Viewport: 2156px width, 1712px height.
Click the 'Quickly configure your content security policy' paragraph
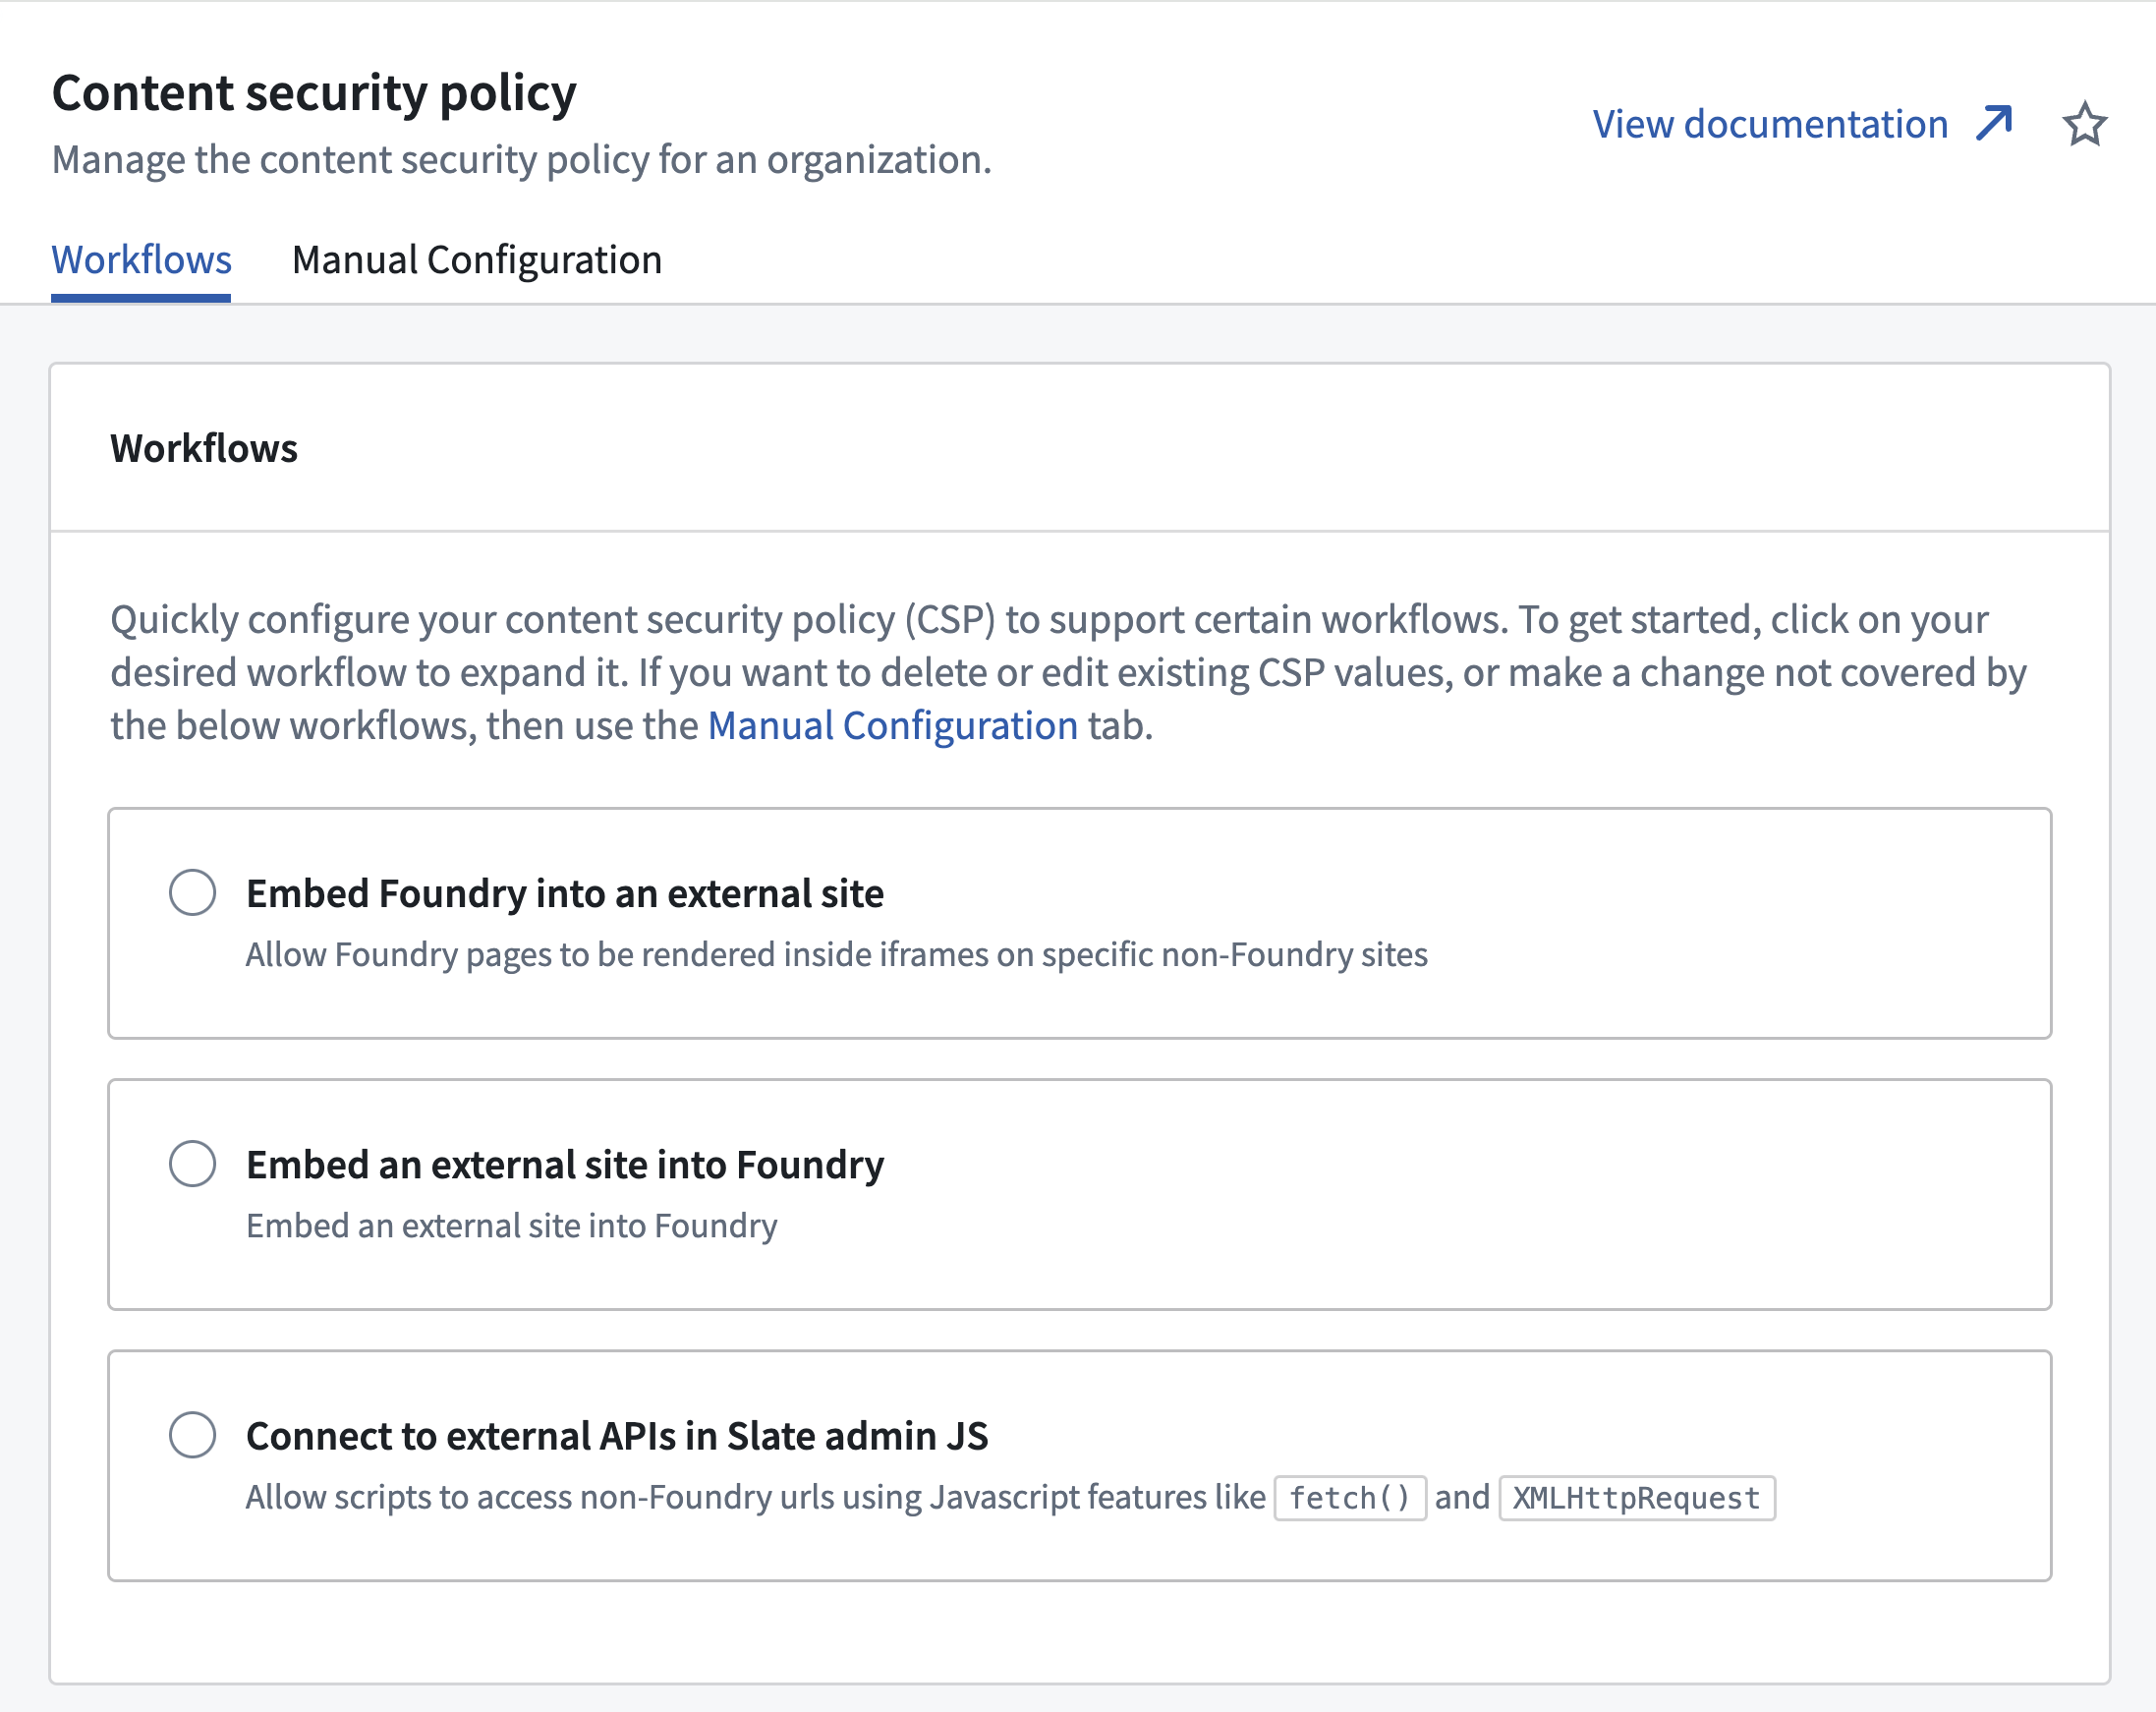coord(1068,672)
